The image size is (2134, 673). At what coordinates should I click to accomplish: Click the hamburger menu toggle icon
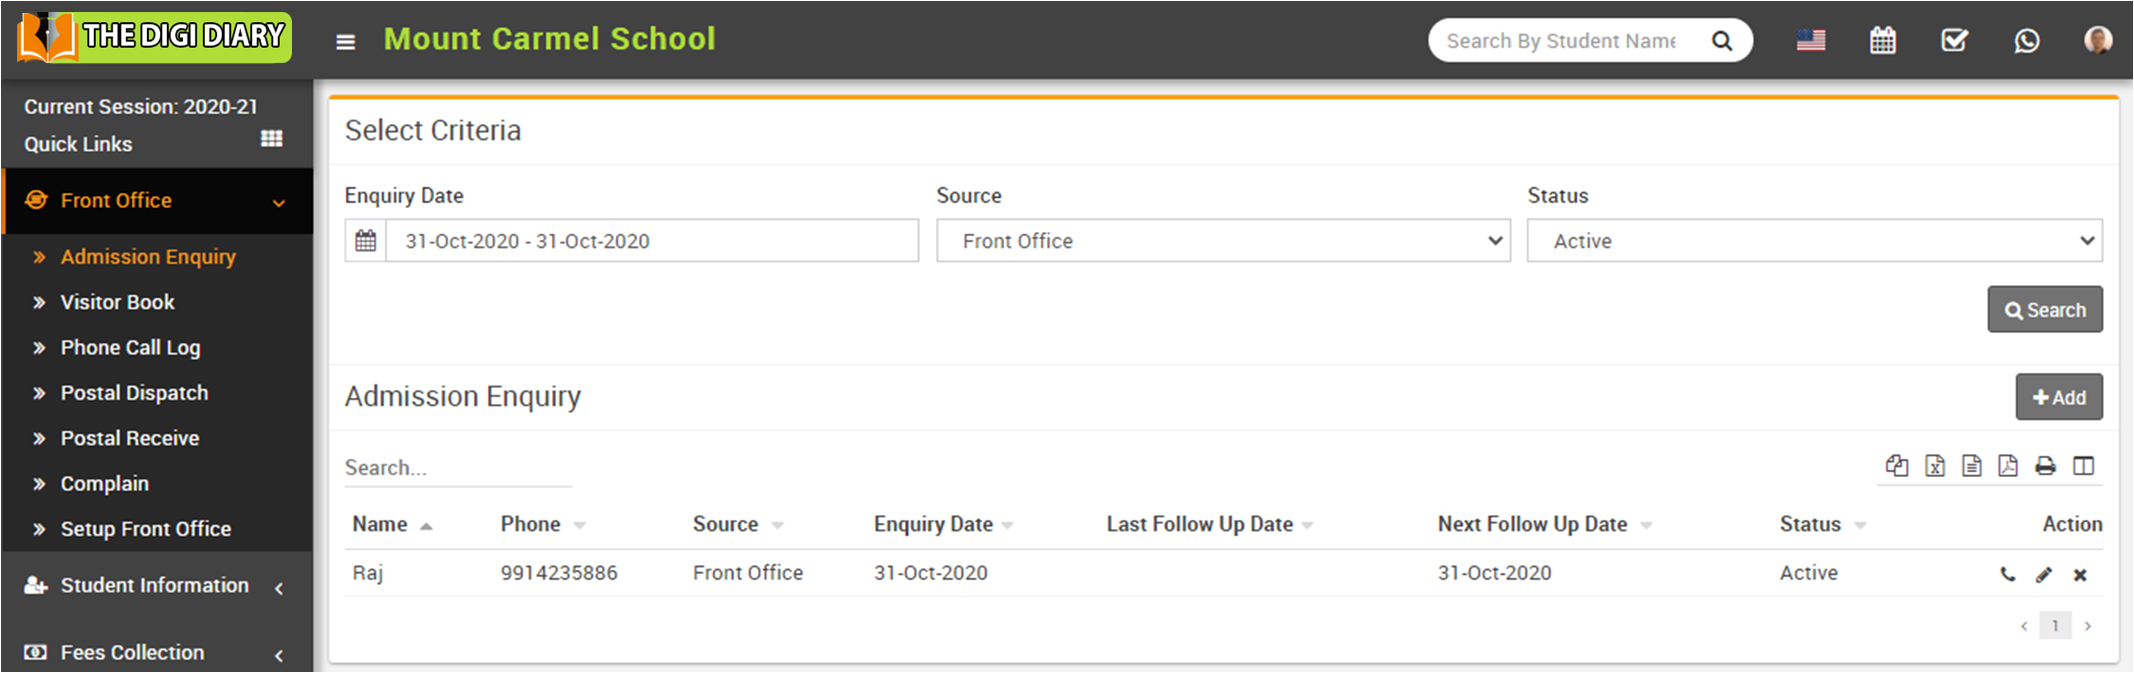pyautogui.click(x=345, y=42)
